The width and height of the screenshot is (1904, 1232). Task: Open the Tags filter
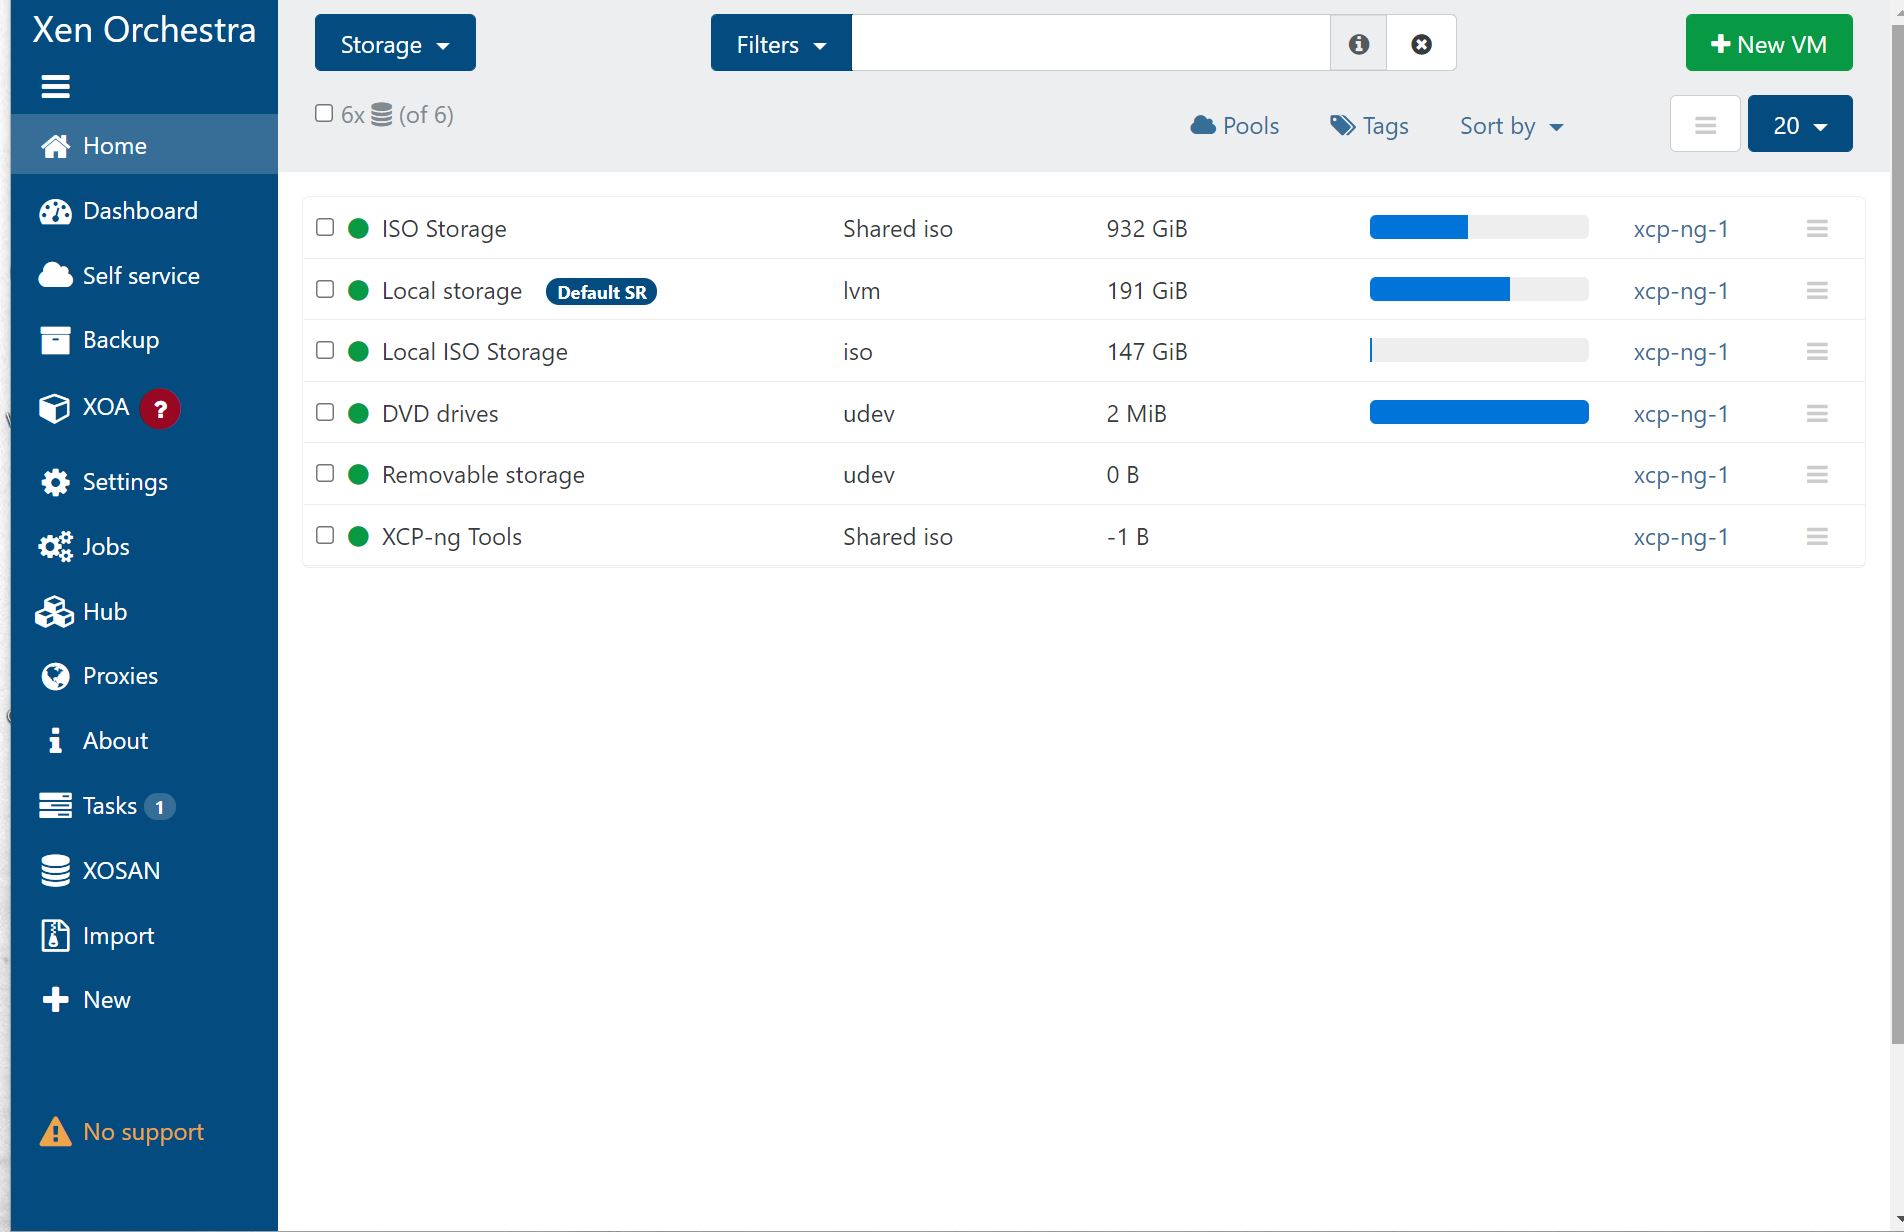1369,126
